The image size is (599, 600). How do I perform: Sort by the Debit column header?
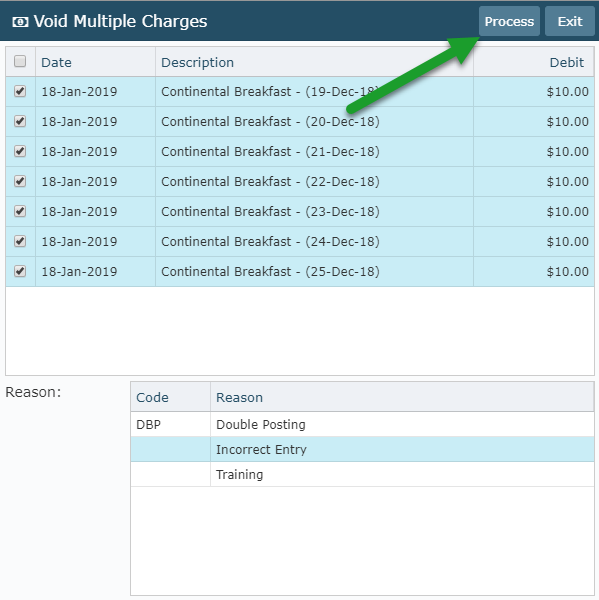pyautogui.click(x=534, y=62)
